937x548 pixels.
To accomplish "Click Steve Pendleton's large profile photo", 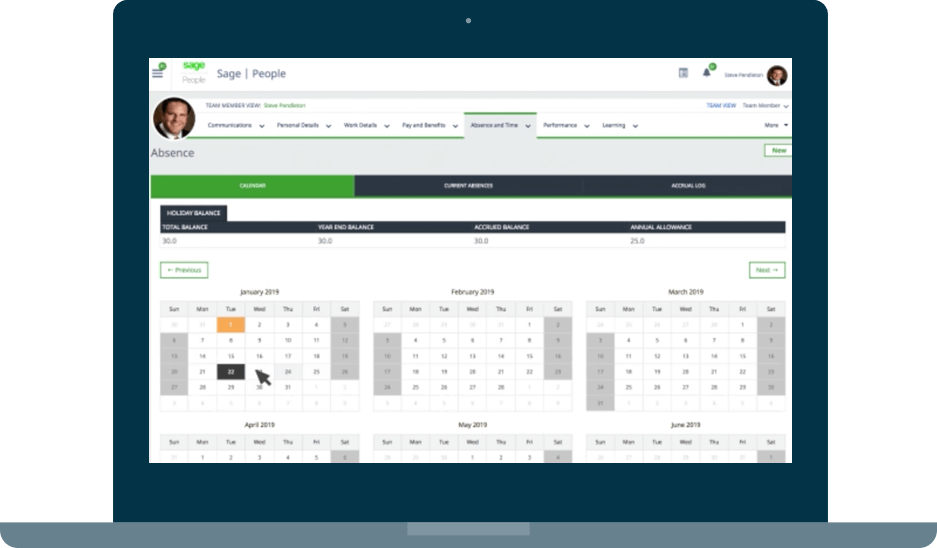I will coord(173,118).
